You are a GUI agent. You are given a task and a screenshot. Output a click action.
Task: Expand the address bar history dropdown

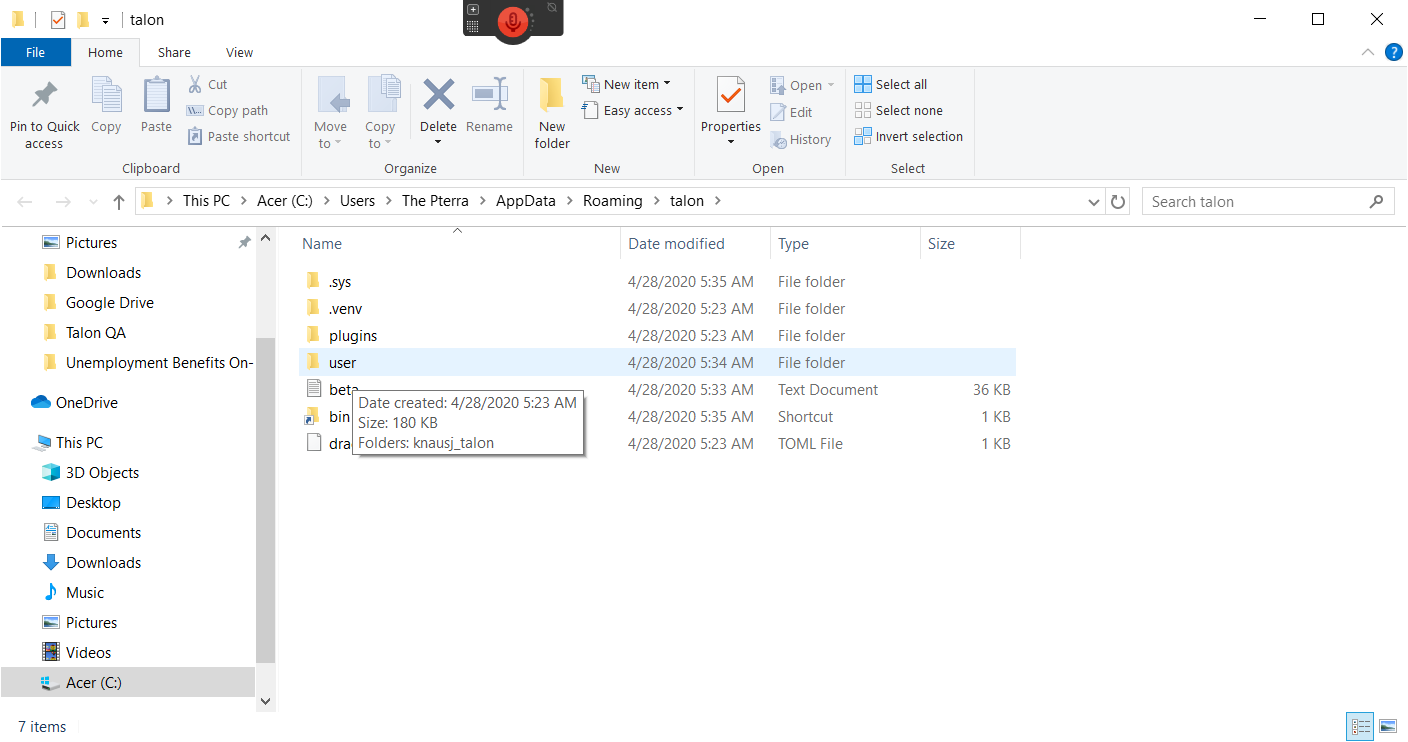1094,202
